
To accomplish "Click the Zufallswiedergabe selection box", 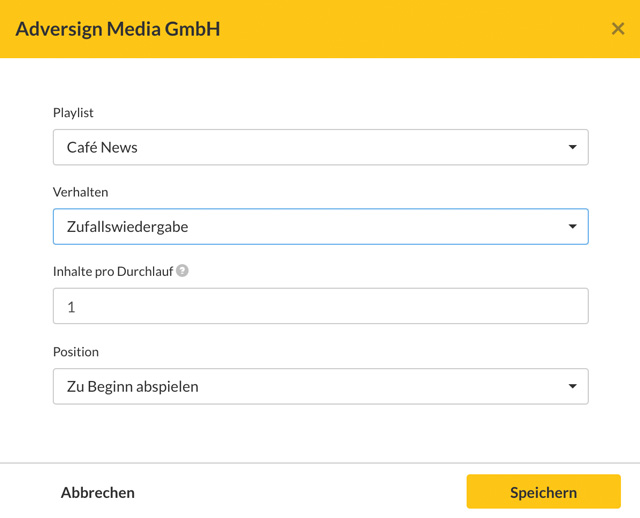I will click(320, 227).
